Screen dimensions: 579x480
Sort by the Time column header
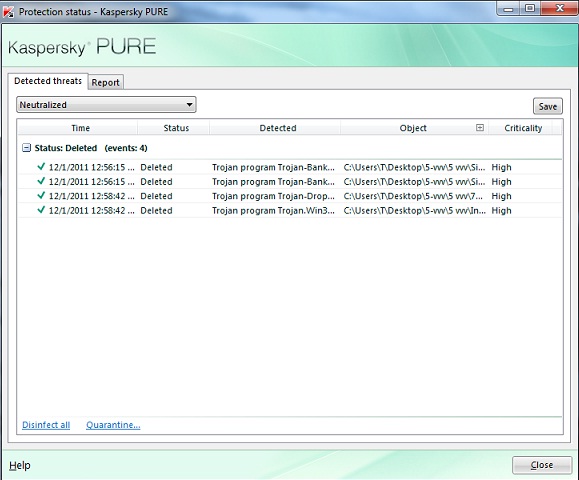coord(78,128)
